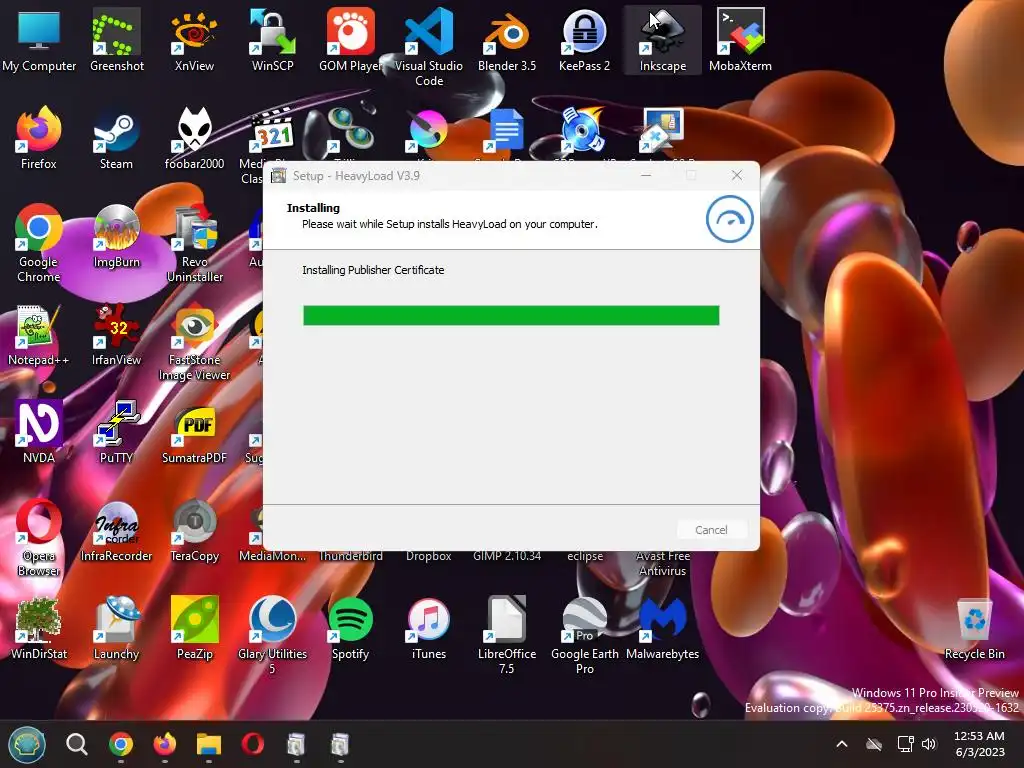Select the Revo Uninstaller desktop shortcut

(x=194, y=243)
